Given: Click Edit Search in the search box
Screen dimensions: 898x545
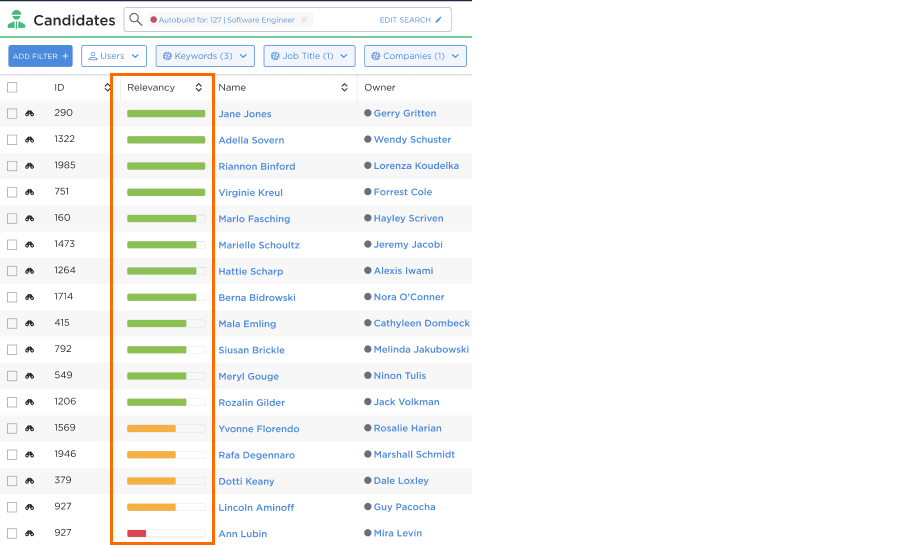Looking at the screenshot, I should click(x=410, y=20).
